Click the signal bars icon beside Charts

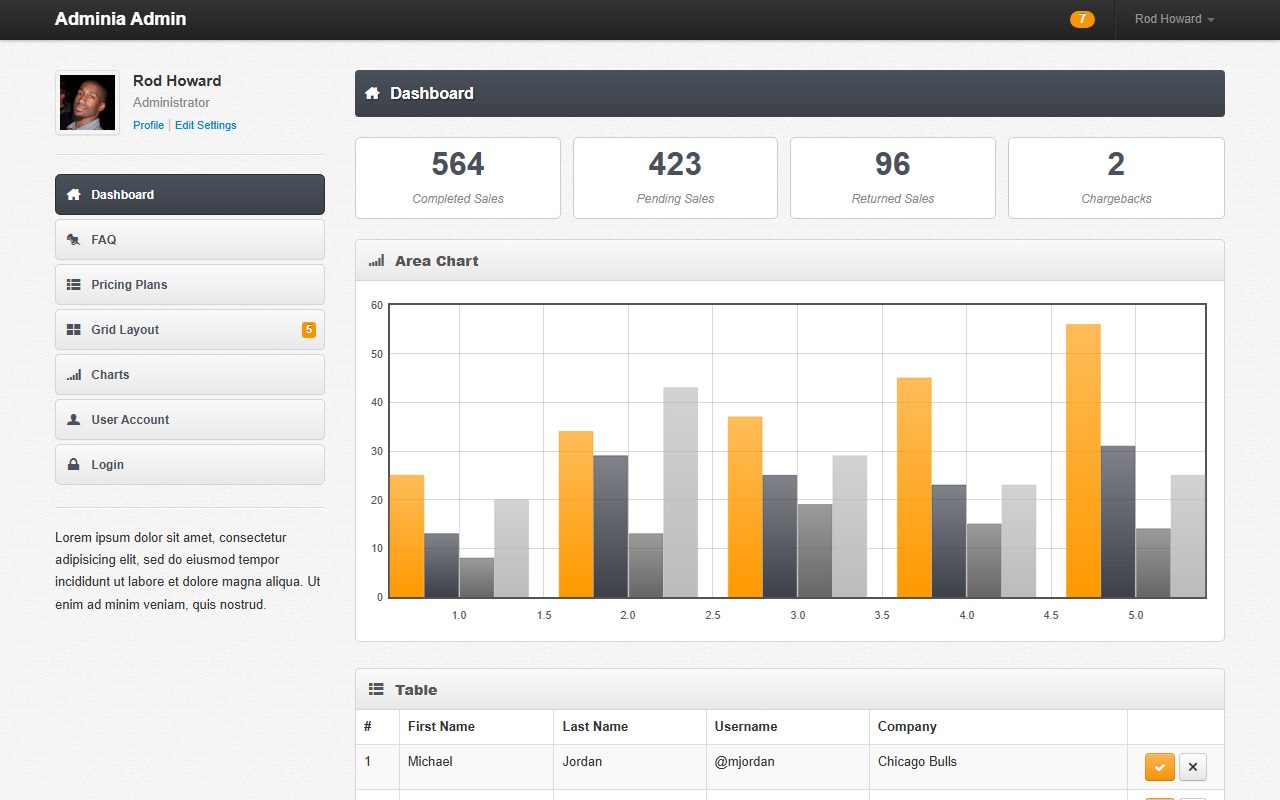[x=73, y=375]
